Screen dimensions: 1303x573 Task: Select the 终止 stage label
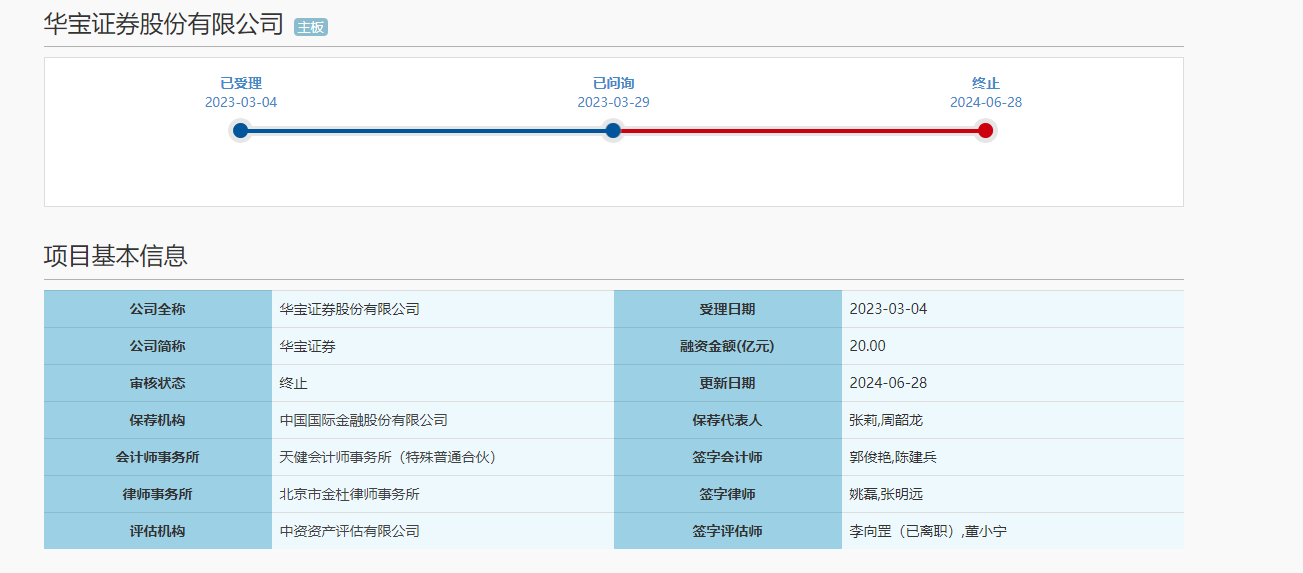tap(986, 83)
